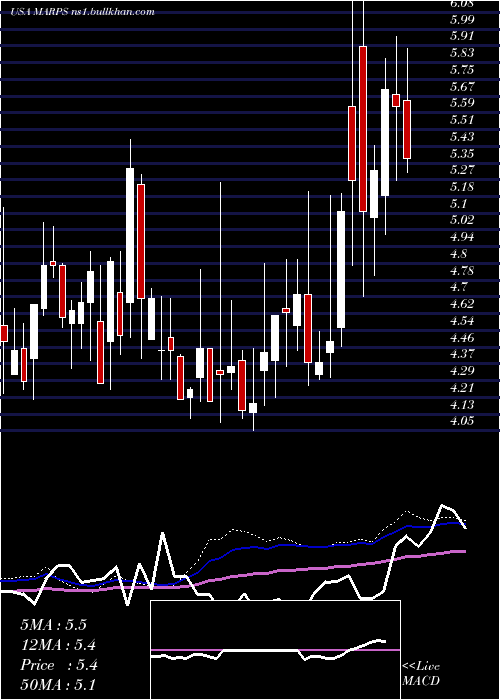
Task: Select the 5.1 price level label
Action: click(459, 204)
